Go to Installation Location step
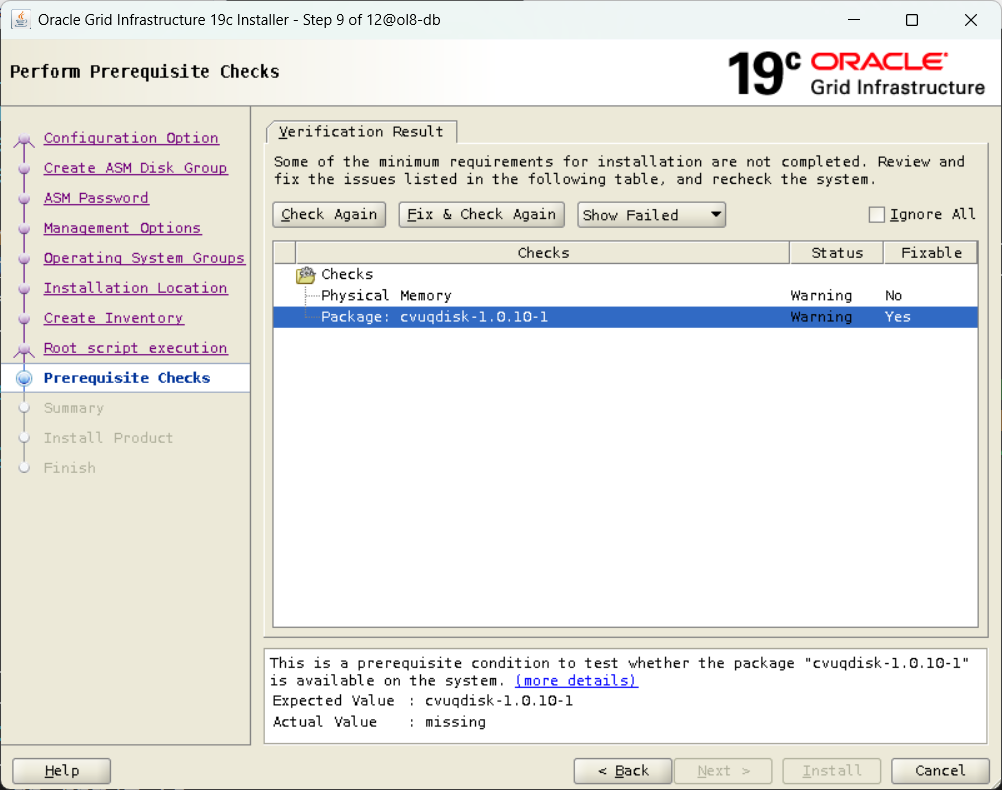This screenshot has width=1002, height=790. (135, 288)
